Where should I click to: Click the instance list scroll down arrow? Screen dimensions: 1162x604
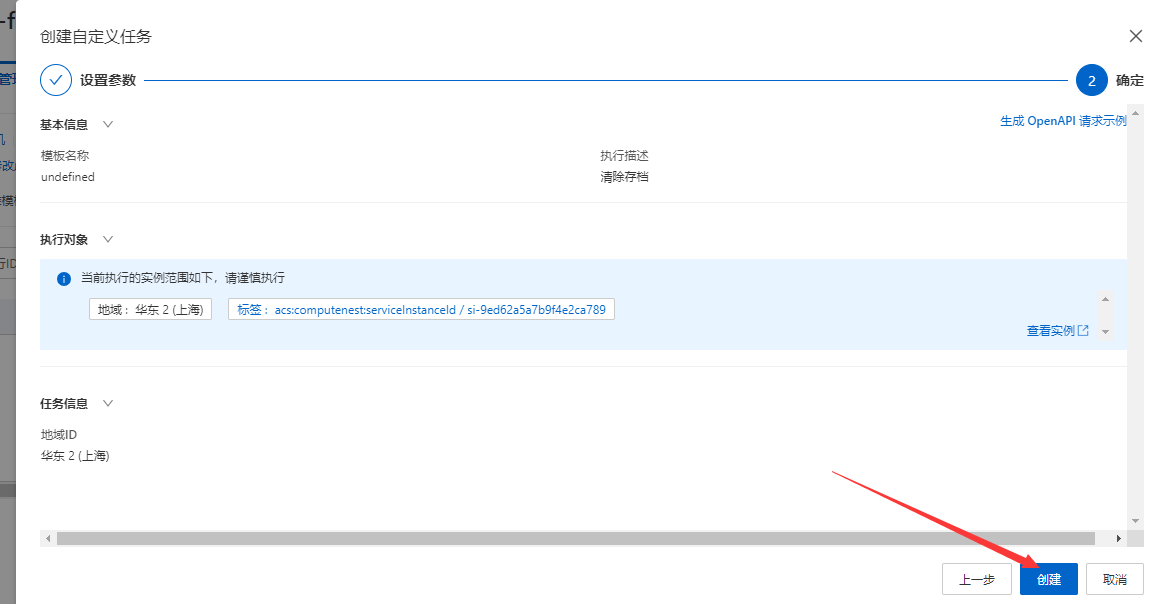(x=1105, y=332)
